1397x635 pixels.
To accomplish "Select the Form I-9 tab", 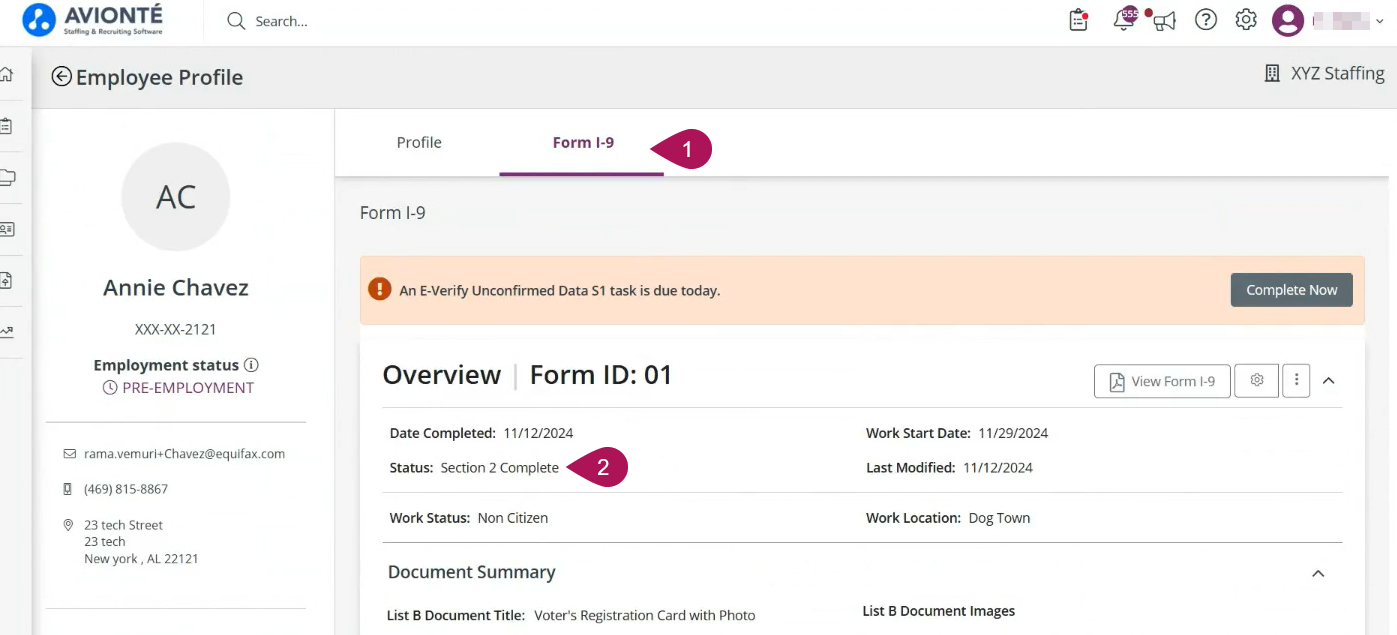I will (x=583, y=142).
